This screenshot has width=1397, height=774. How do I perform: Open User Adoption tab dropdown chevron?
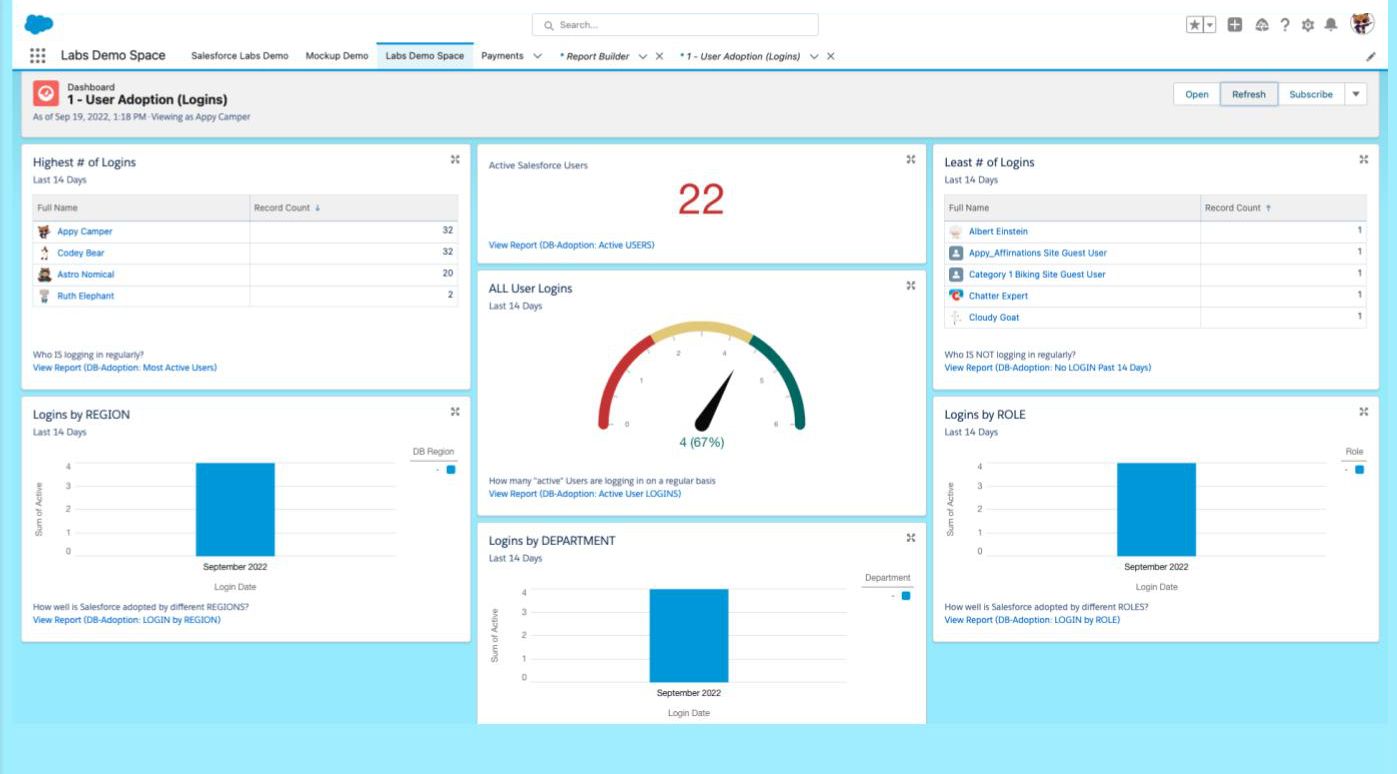click(815, 56)
